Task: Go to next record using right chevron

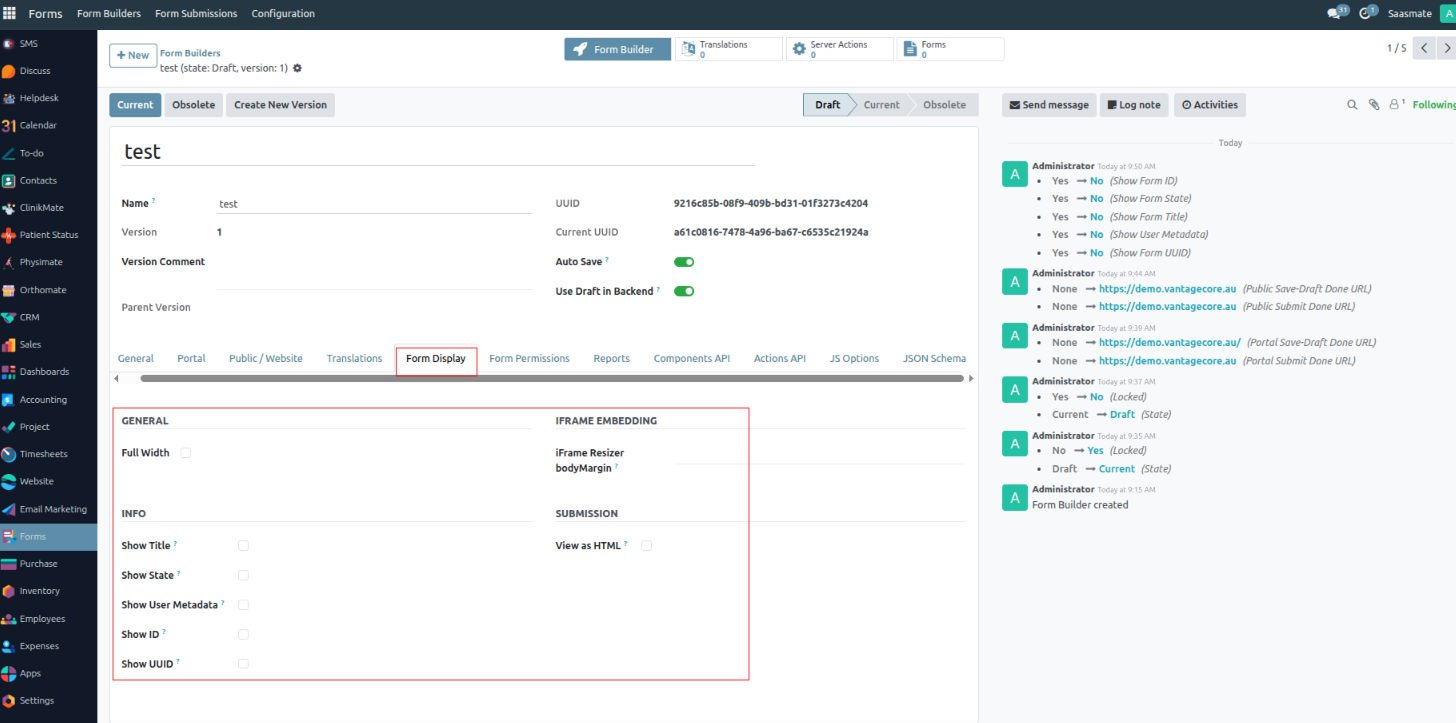Action: (1448, 48)
